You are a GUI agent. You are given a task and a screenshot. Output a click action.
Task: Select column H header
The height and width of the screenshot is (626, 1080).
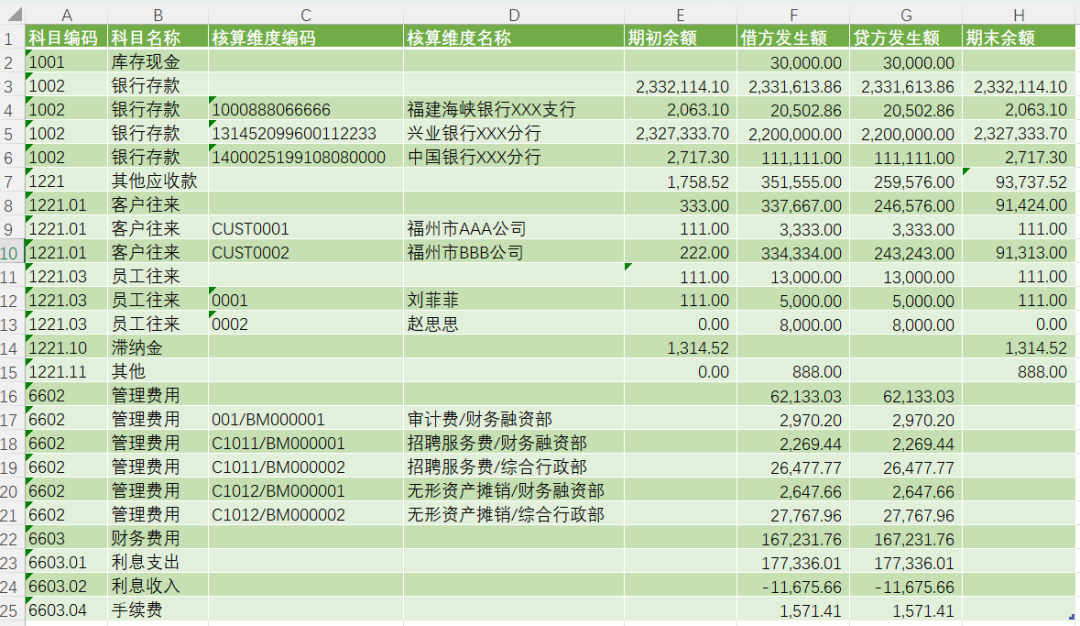pos(1019,14)
